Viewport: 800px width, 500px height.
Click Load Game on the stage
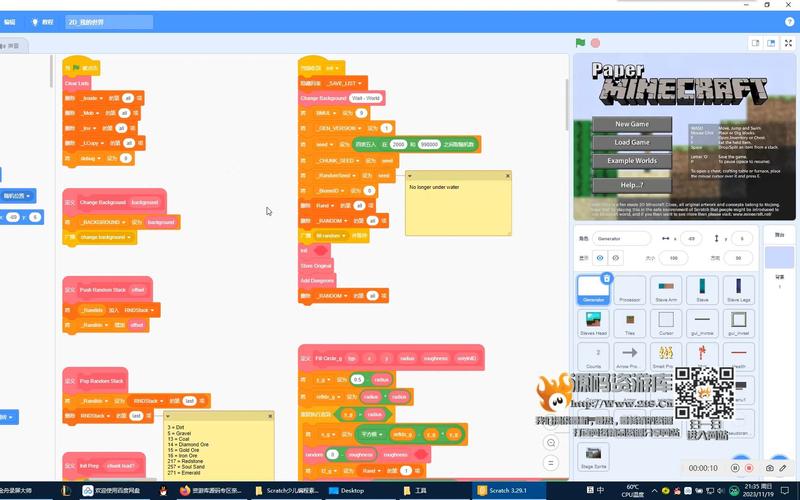coord(632,142)
